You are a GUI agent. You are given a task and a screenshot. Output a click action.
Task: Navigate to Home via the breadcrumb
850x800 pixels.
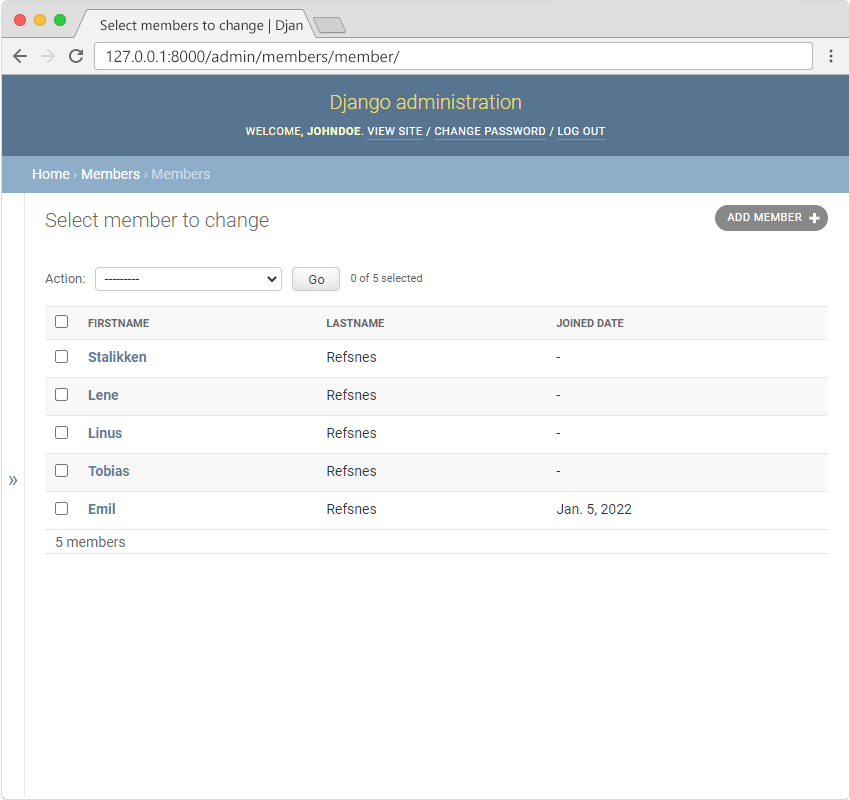pyautogui.click(x=51, y=173)
